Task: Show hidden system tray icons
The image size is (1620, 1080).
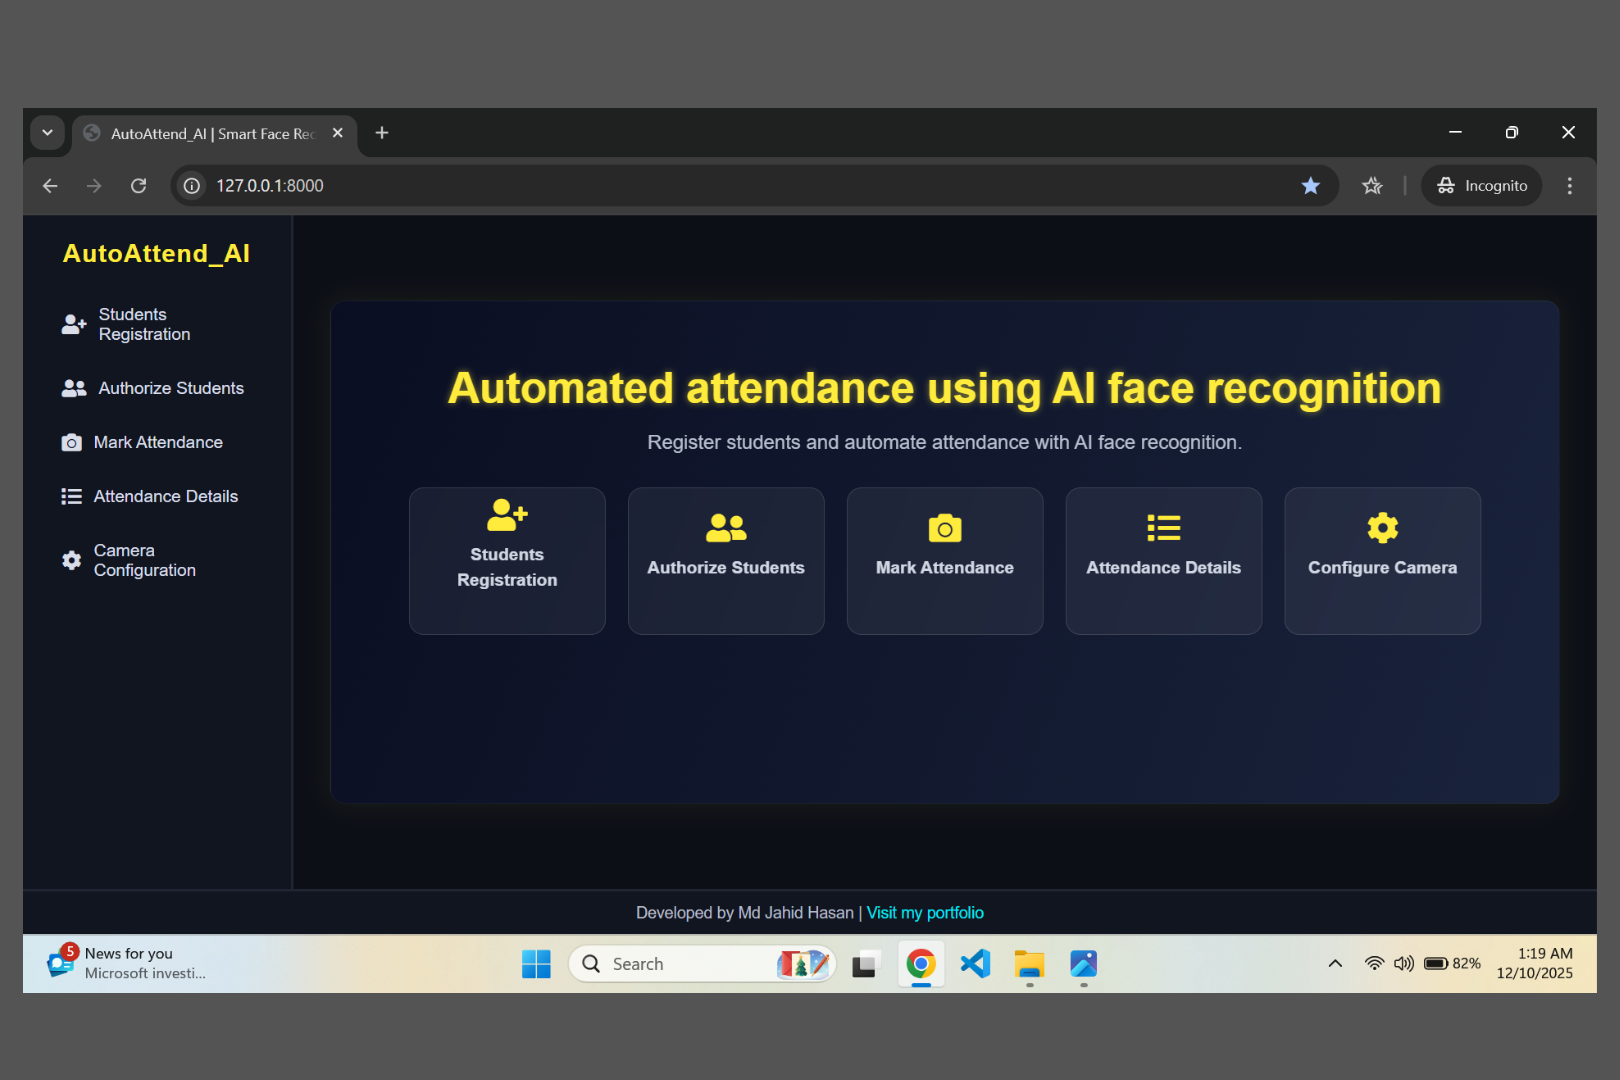Action: 1335,963
